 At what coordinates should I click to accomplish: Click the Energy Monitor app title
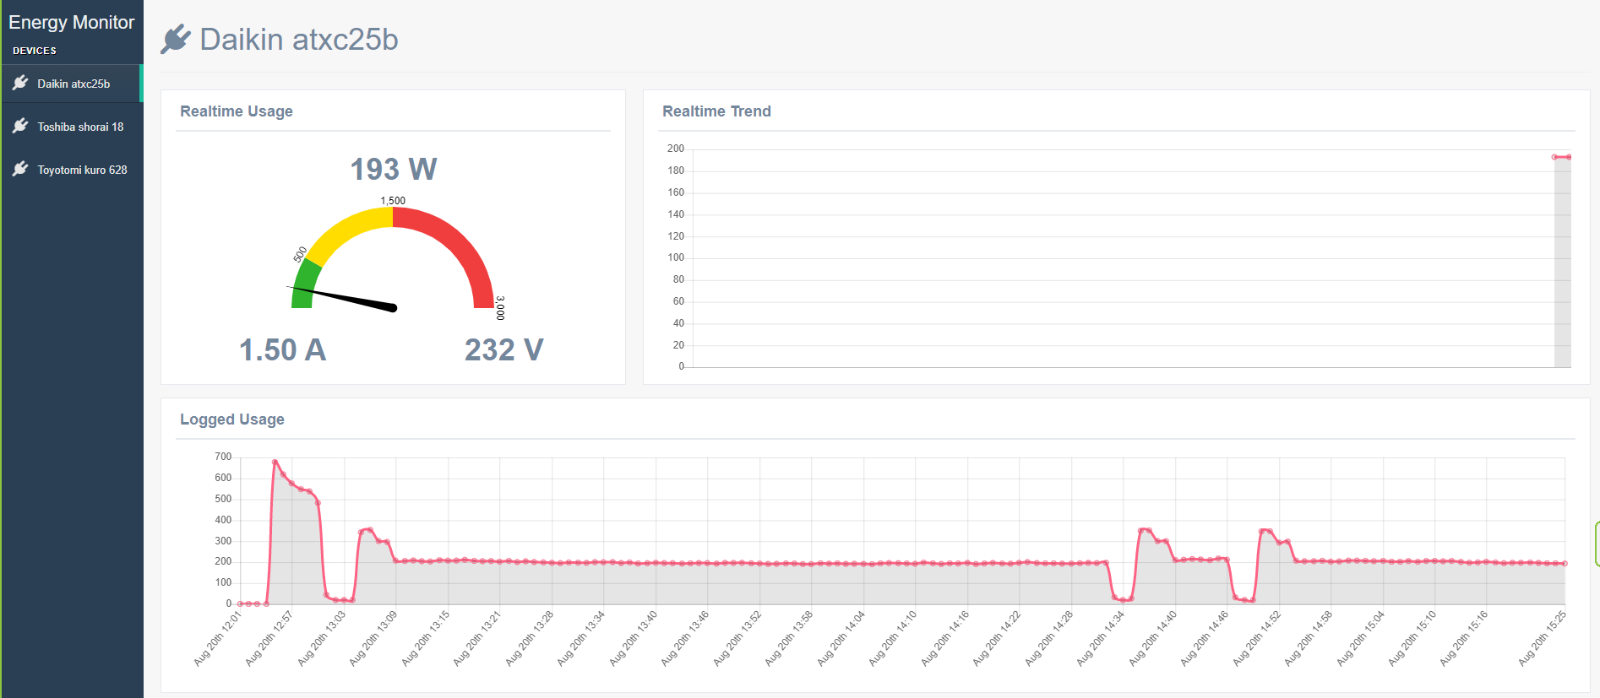coord(71,22)
